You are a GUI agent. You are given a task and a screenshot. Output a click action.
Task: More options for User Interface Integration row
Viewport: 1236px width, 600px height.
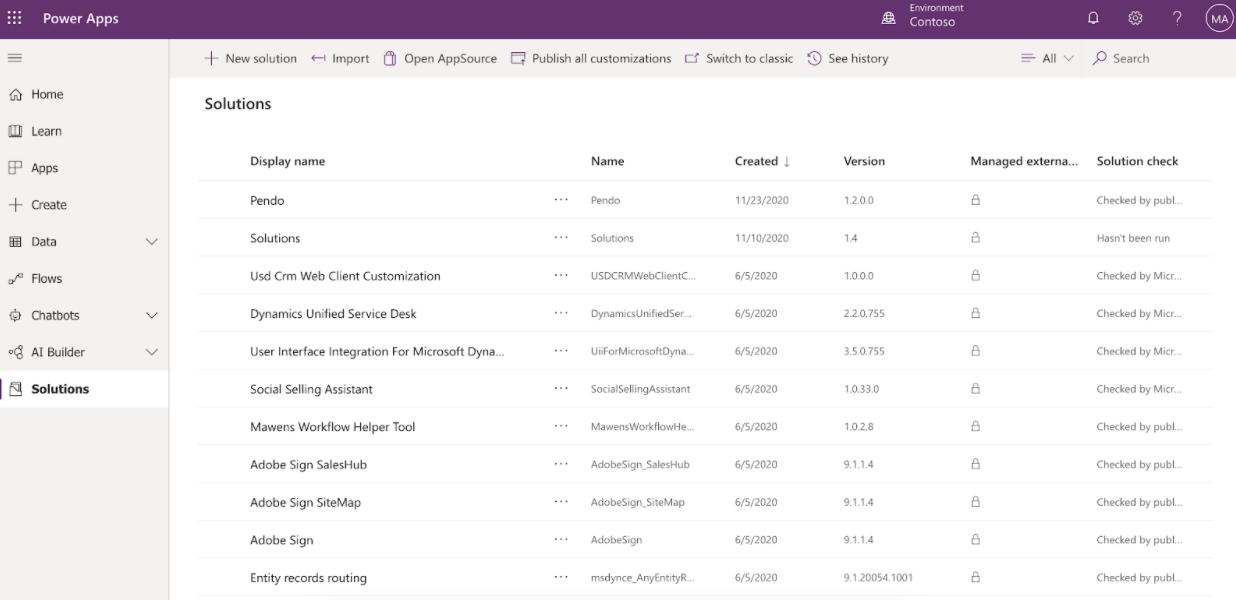point(561,351)
